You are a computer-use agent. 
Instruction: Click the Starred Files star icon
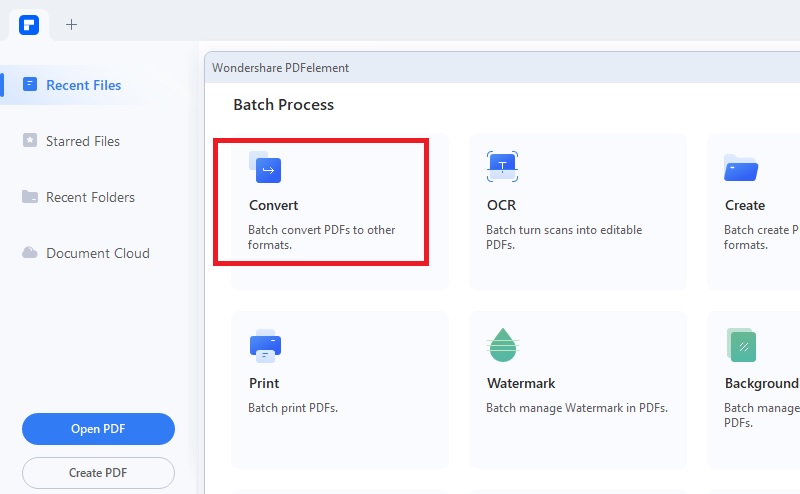[30, 140]
